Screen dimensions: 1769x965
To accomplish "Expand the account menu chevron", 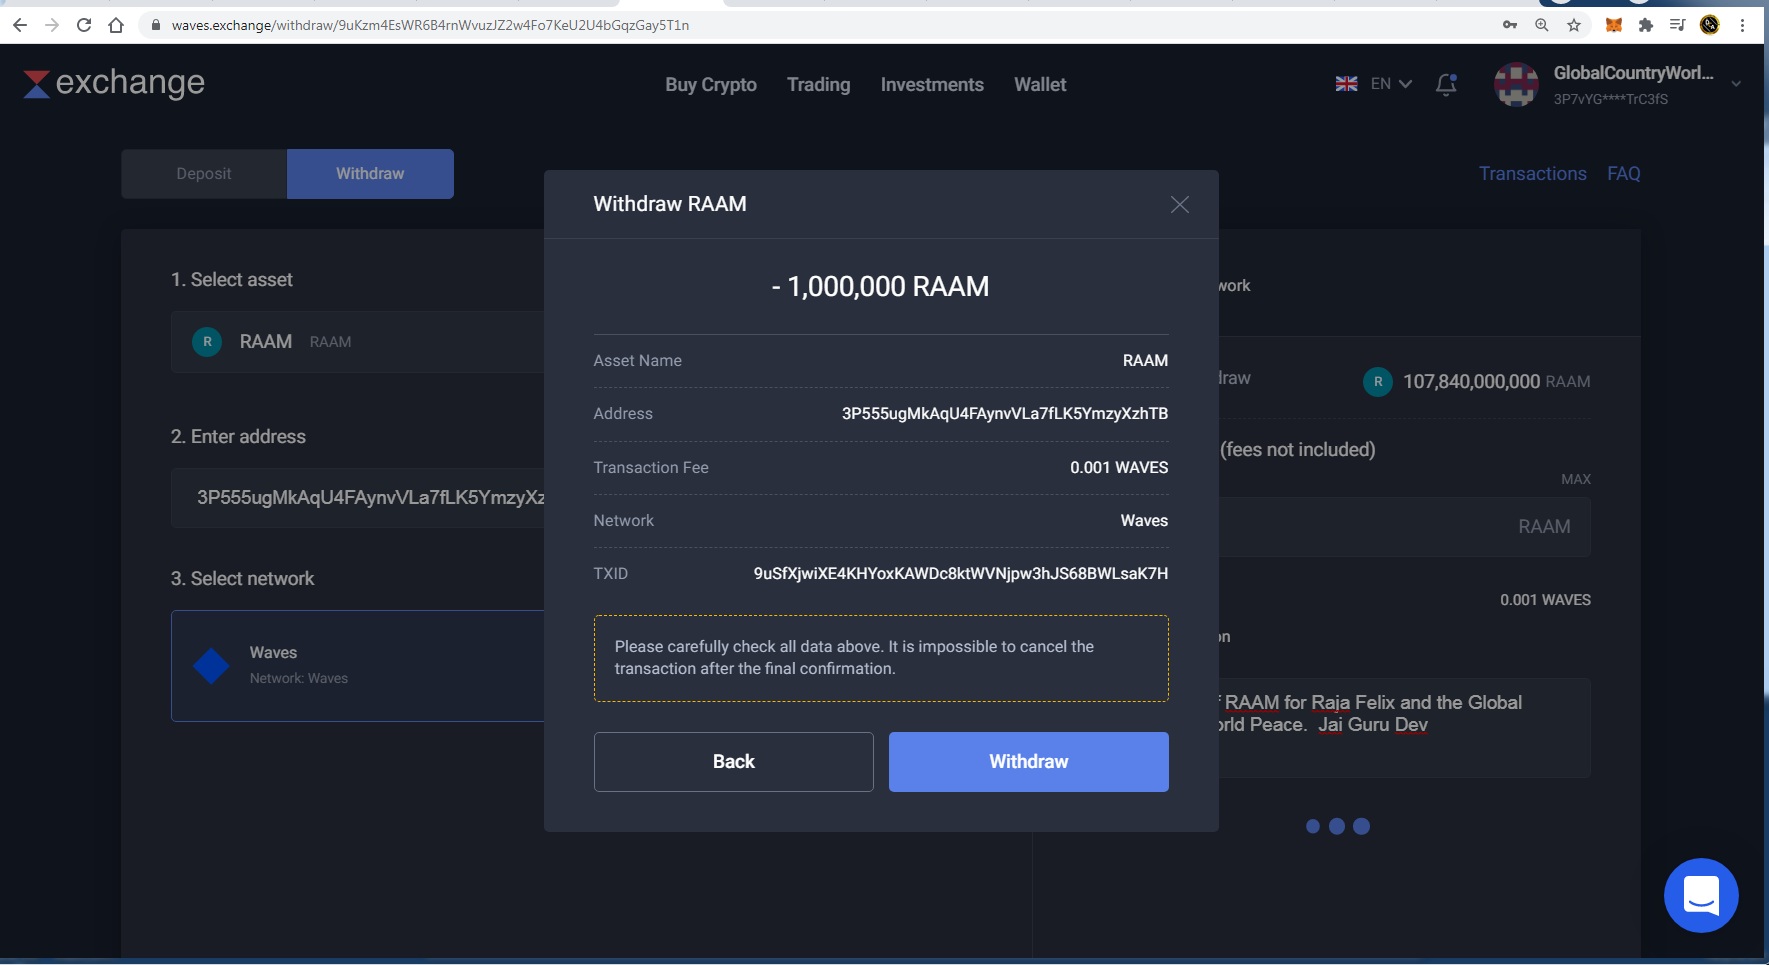I will [1736, 84].
